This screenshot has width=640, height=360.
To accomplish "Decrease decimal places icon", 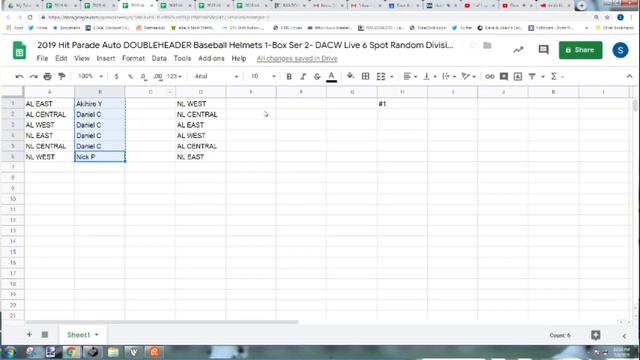I will [x=143, y=76].
